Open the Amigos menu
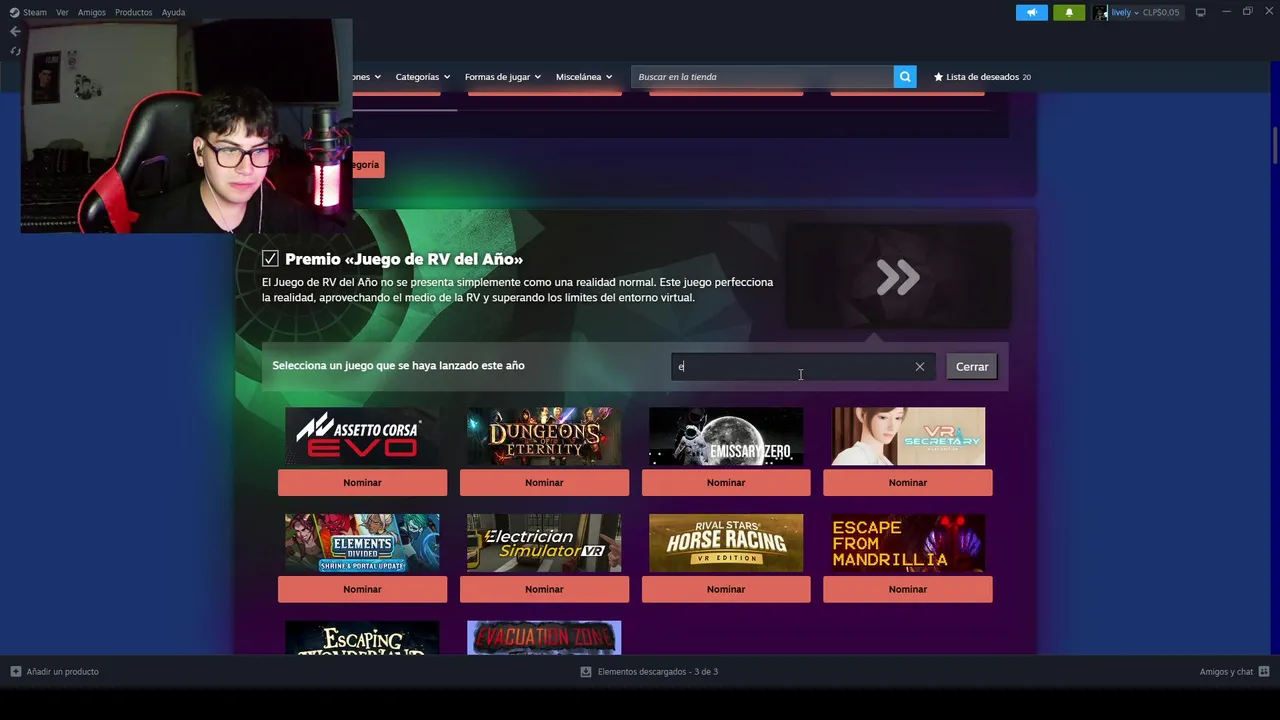The height and width of the screenshot is (720, 1280). (x=92, y=12)
